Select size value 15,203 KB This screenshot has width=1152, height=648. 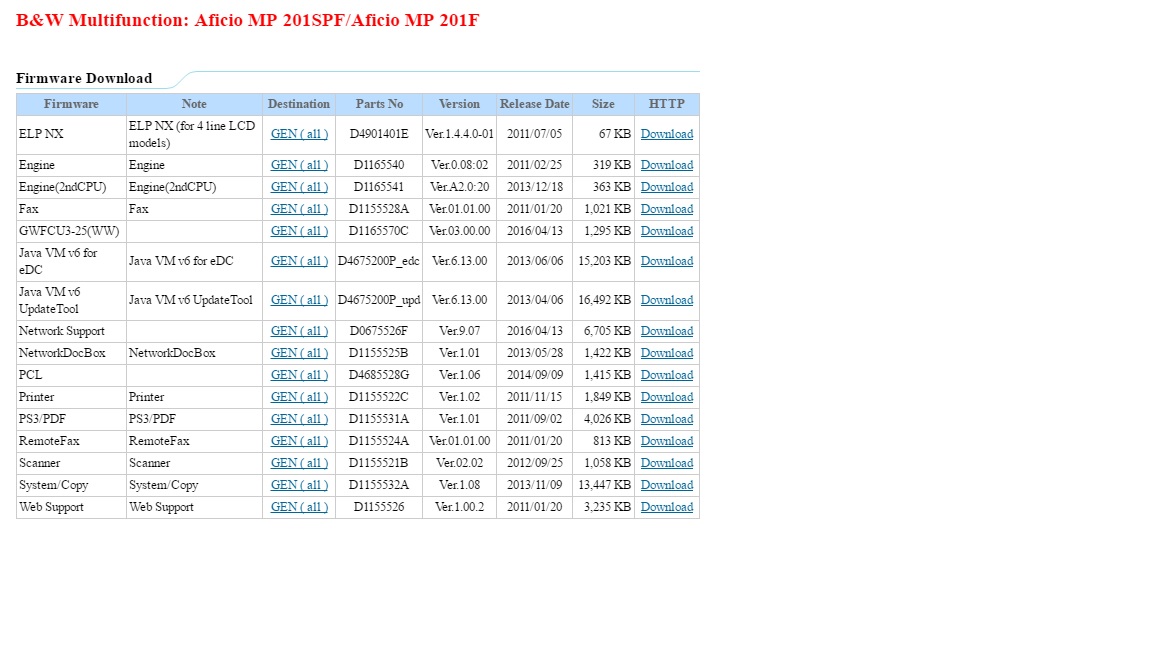tap(605, 261)
